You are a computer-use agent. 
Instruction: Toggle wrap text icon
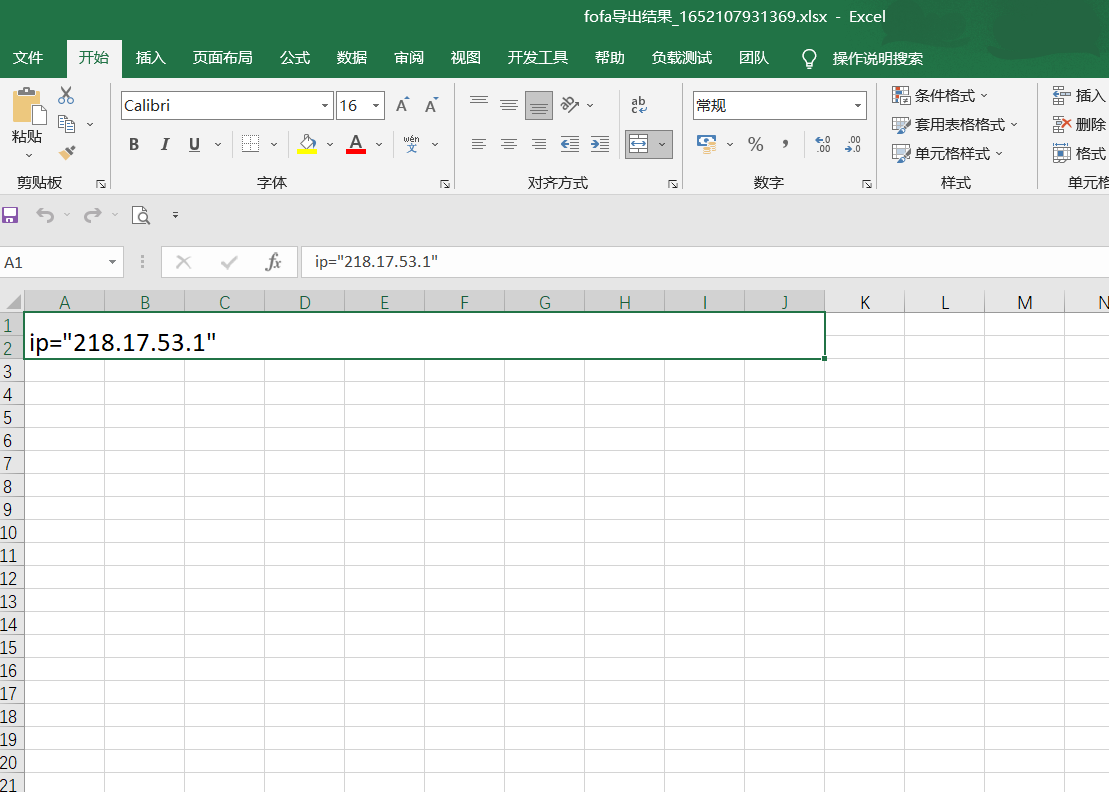(639, 105)
